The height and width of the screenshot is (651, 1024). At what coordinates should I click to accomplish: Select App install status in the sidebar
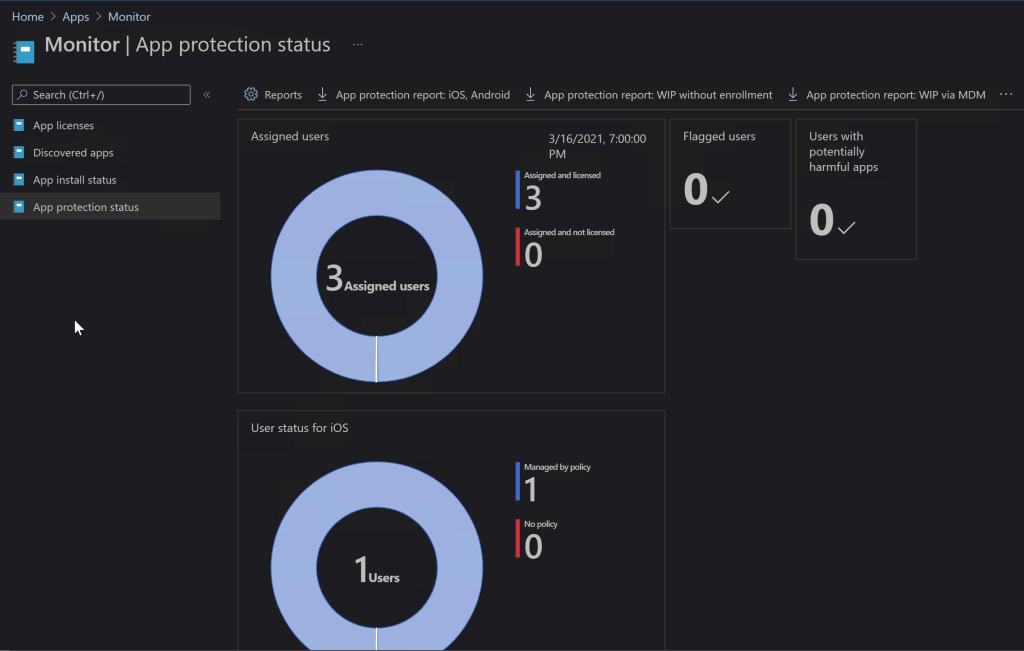click(x=74, y=180)
